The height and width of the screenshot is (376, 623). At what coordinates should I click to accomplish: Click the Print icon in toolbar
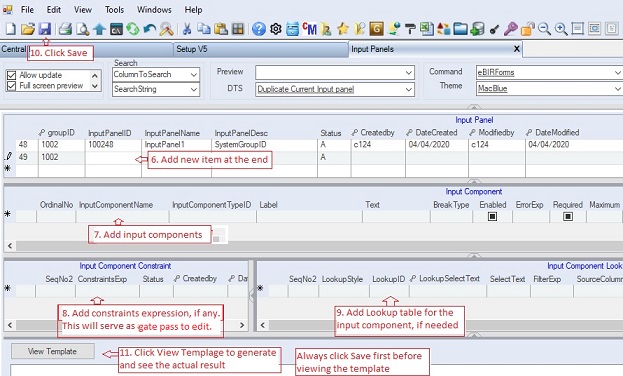point(65,29)
